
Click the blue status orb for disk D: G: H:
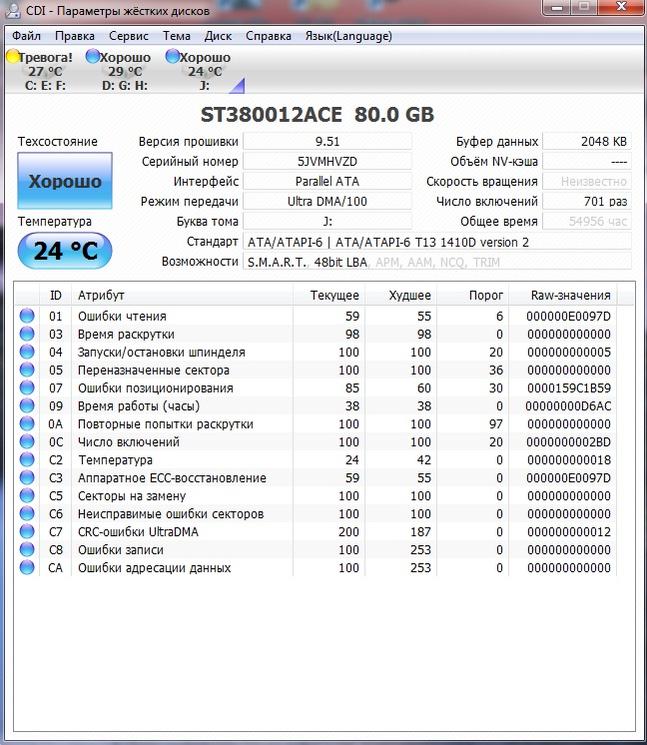[x=92, y=57]
